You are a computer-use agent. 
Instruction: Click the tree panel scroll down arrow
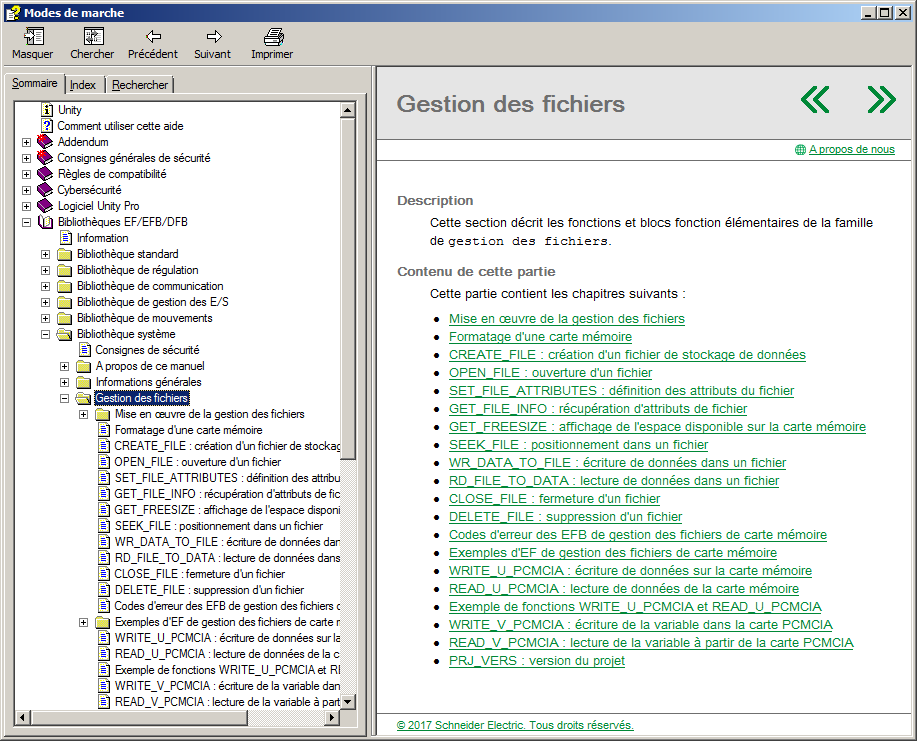click(348, 702)
